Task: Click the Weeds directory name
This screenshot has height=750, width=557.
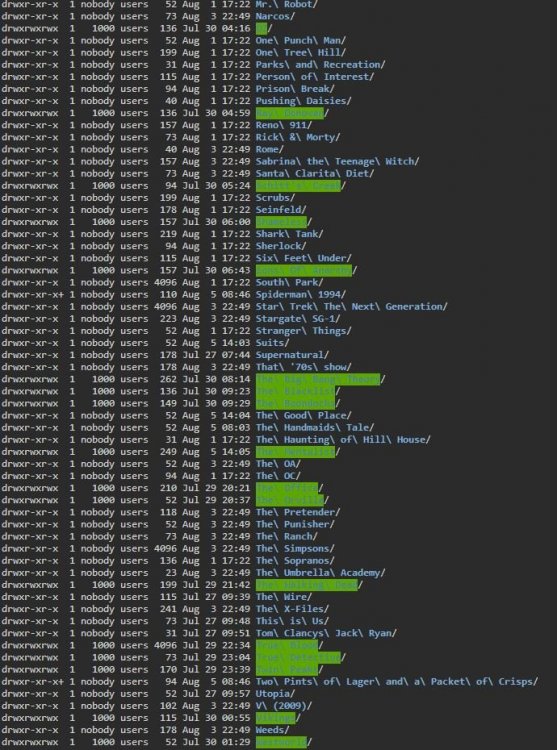Action: pyautogui.click(x=272, y=730)
